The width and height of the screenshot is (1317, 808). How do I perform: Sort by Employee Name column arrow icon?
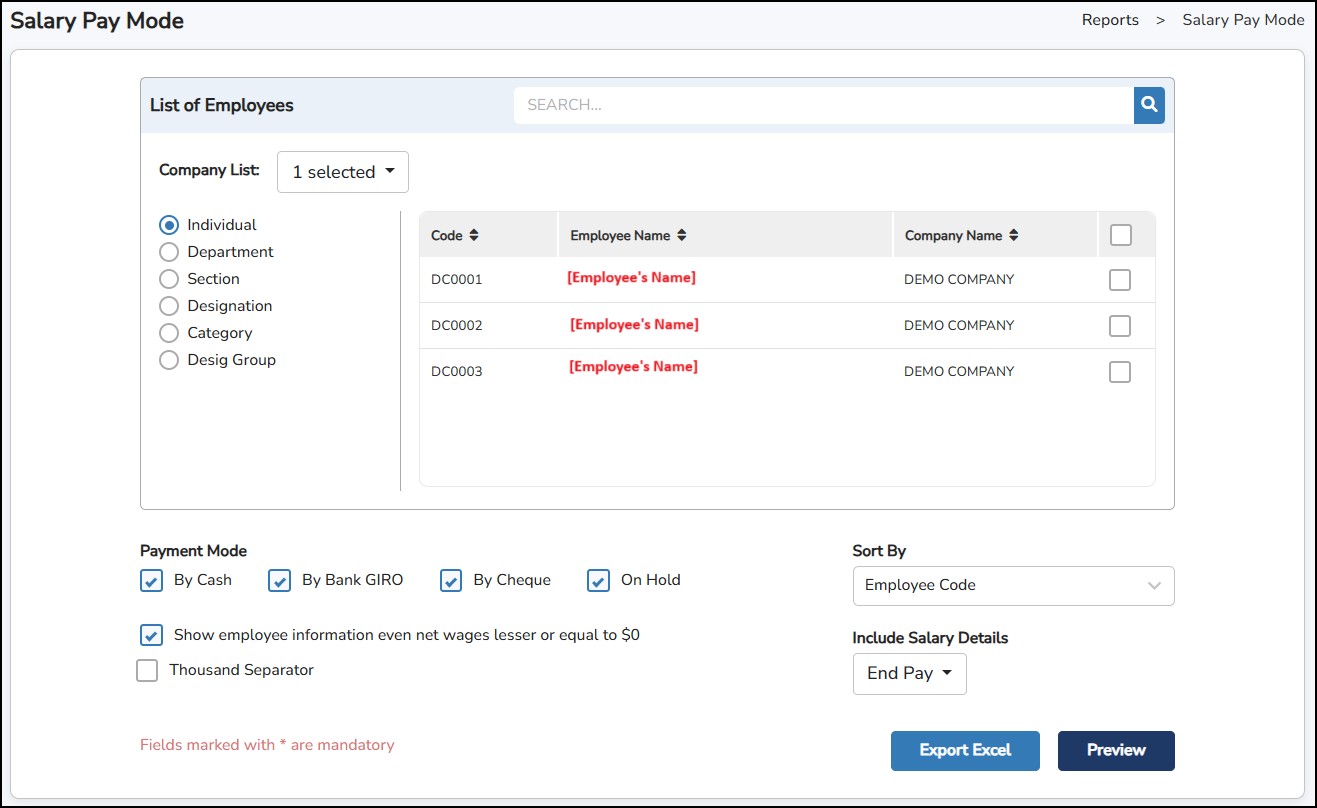pyautogui.click(x=682, y=235)
